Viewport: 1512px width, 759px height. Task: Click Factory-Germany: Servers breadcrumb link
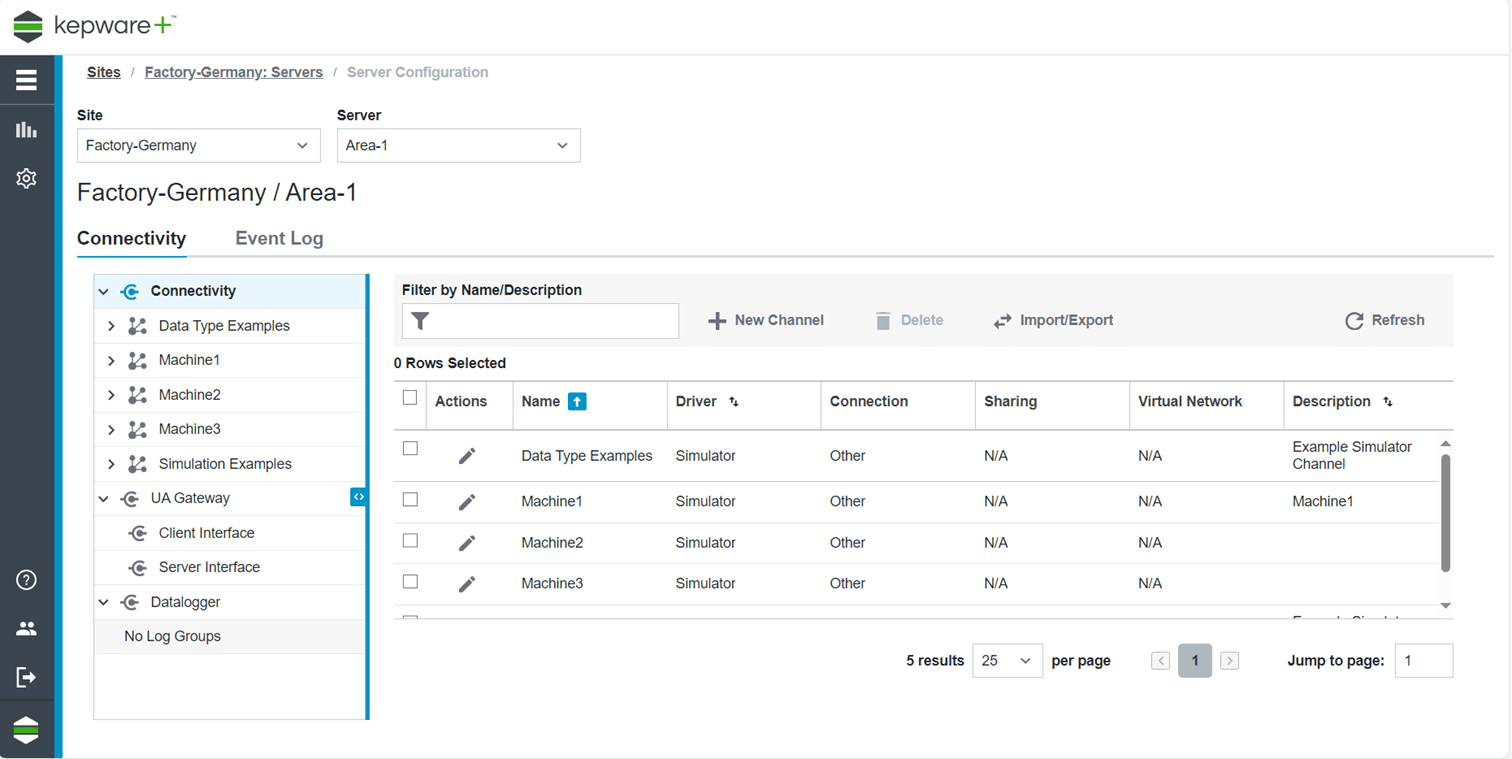point(234,72)
